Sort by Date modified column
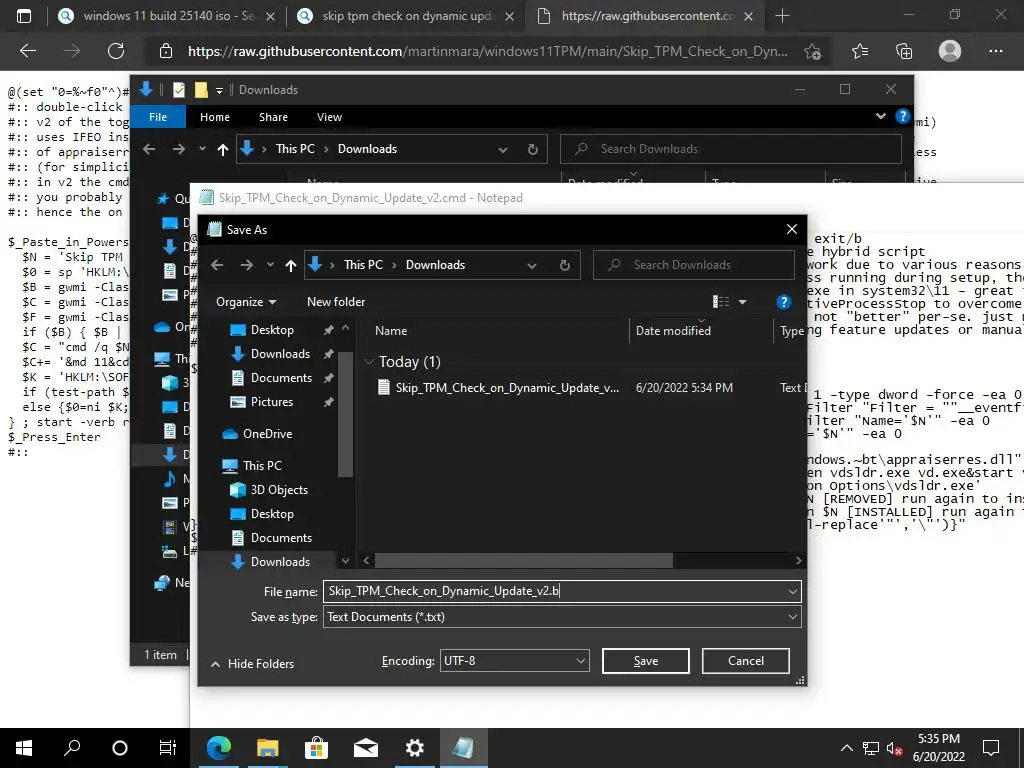Screen dimensions: 1024x768 pos(673,331)
